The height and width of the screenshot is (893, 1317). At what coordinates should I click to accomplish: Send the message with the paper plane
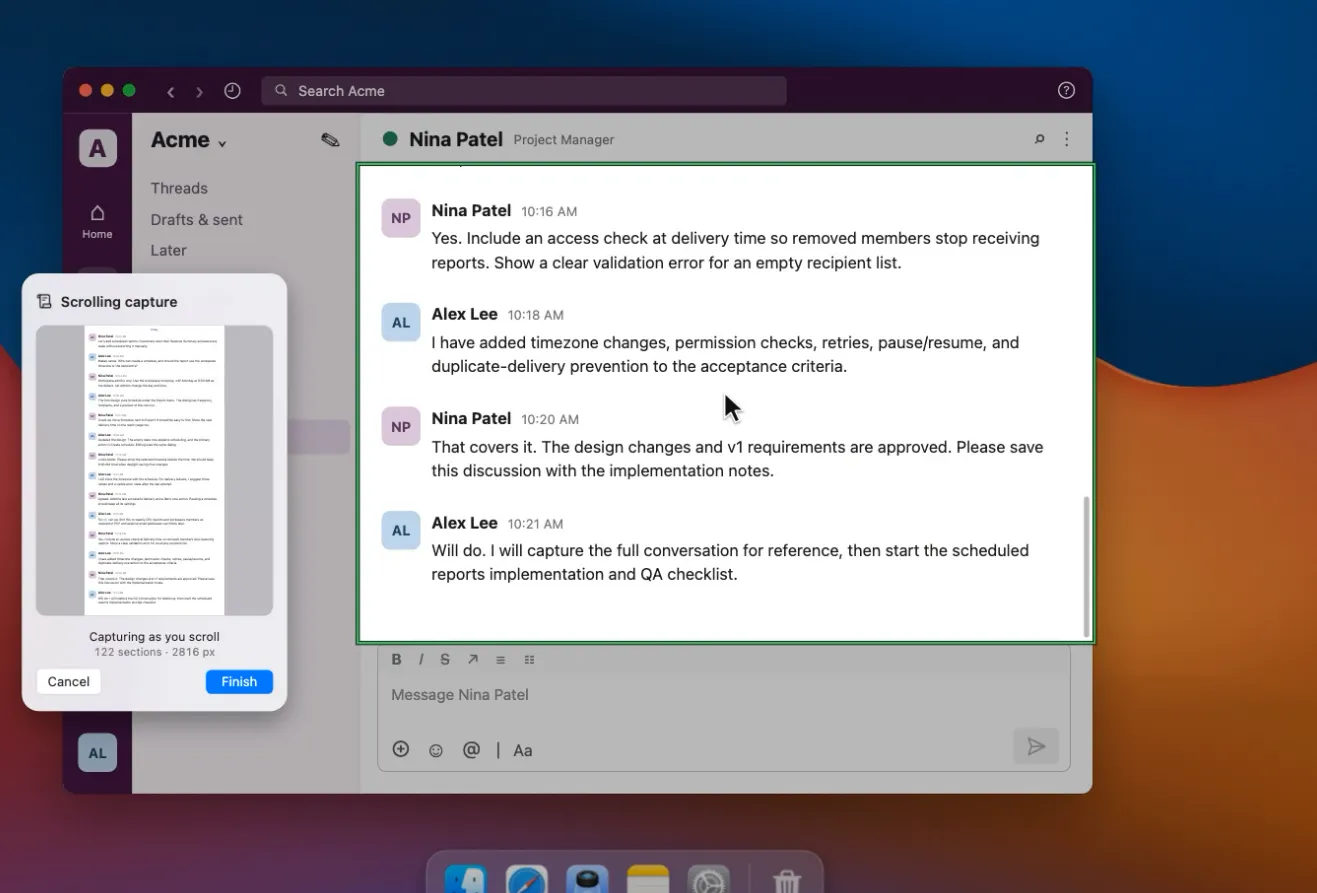(x=1036, y=747)
